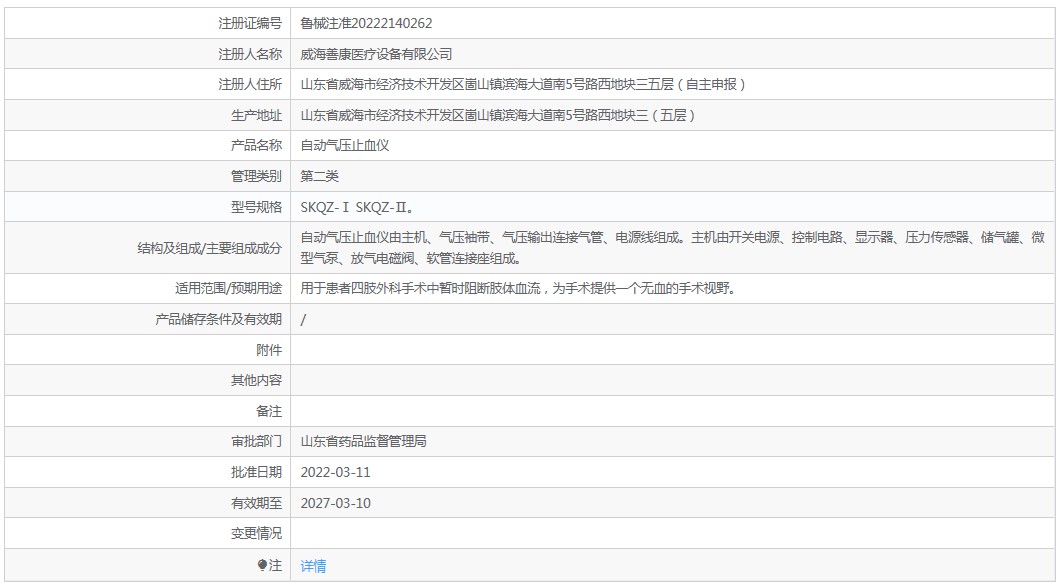Click the 附件 label
Screen dimensions: 1063x585
coord(269,350)
